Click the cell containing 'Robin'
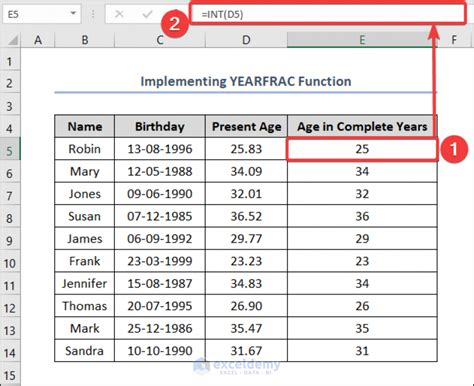Screen dimensions: 474x386 pyautogui.click(x=85, y=149)
